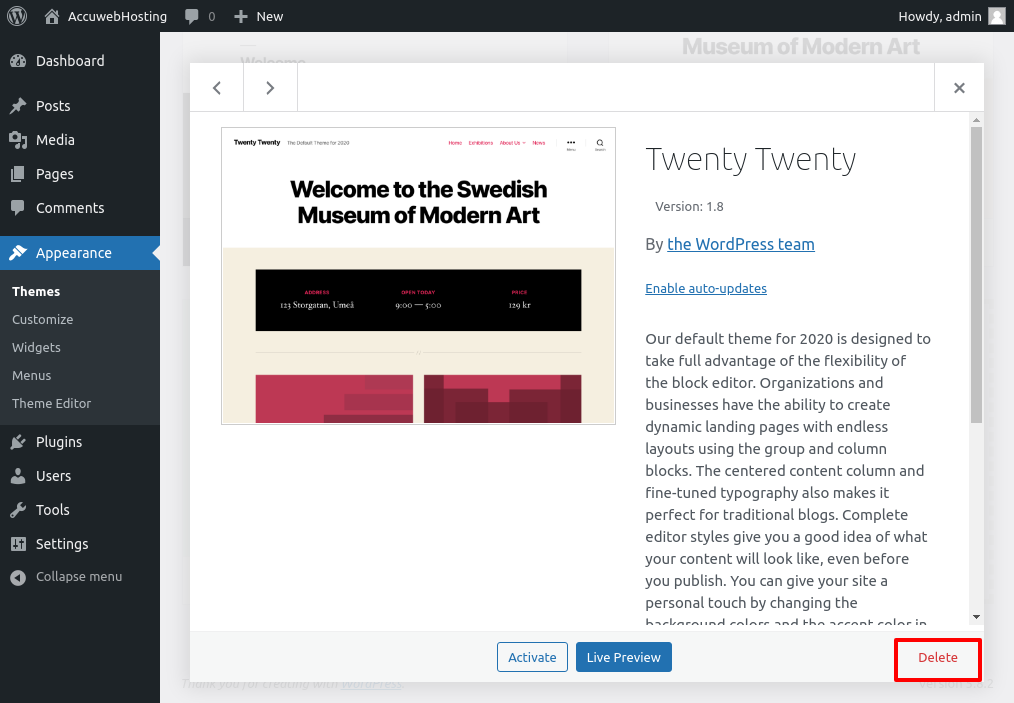Image resolution: width=1014 pixels, height=703 pixels.
Task: Open the Posts menu
Action: click(x=53, y=105)
